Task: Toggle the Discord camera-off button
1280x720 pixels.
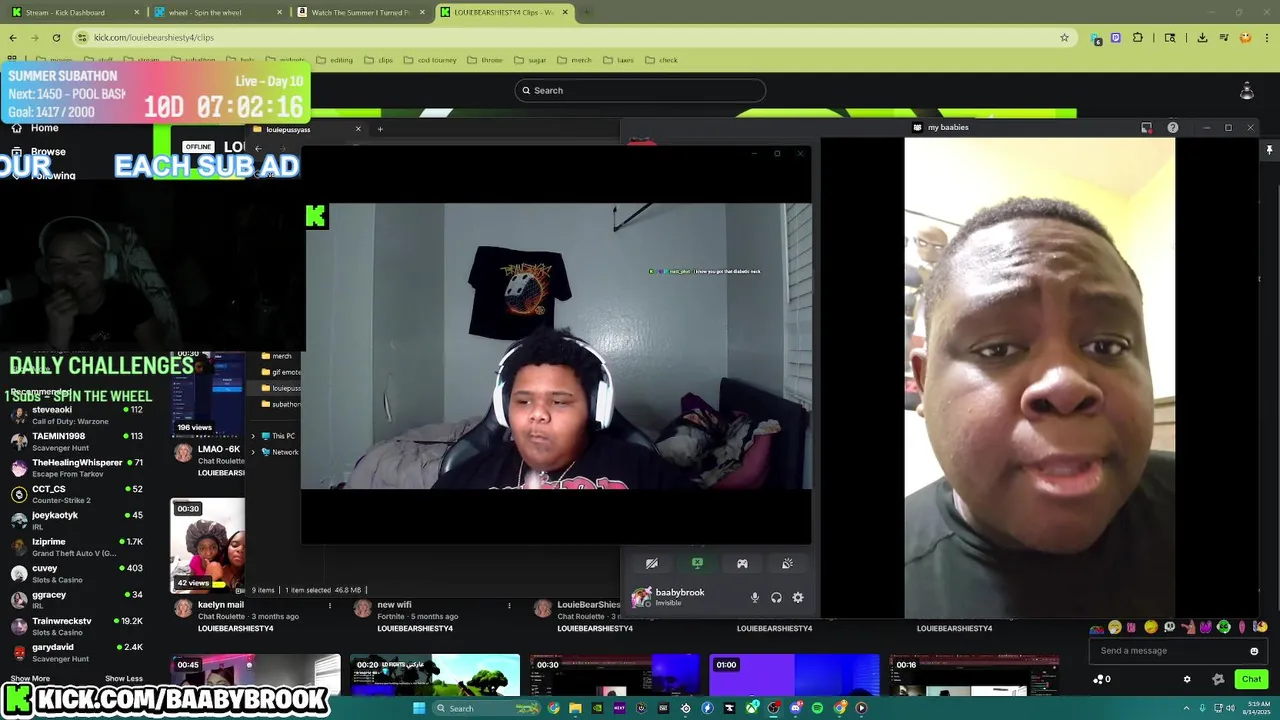Action: (652, 564)
